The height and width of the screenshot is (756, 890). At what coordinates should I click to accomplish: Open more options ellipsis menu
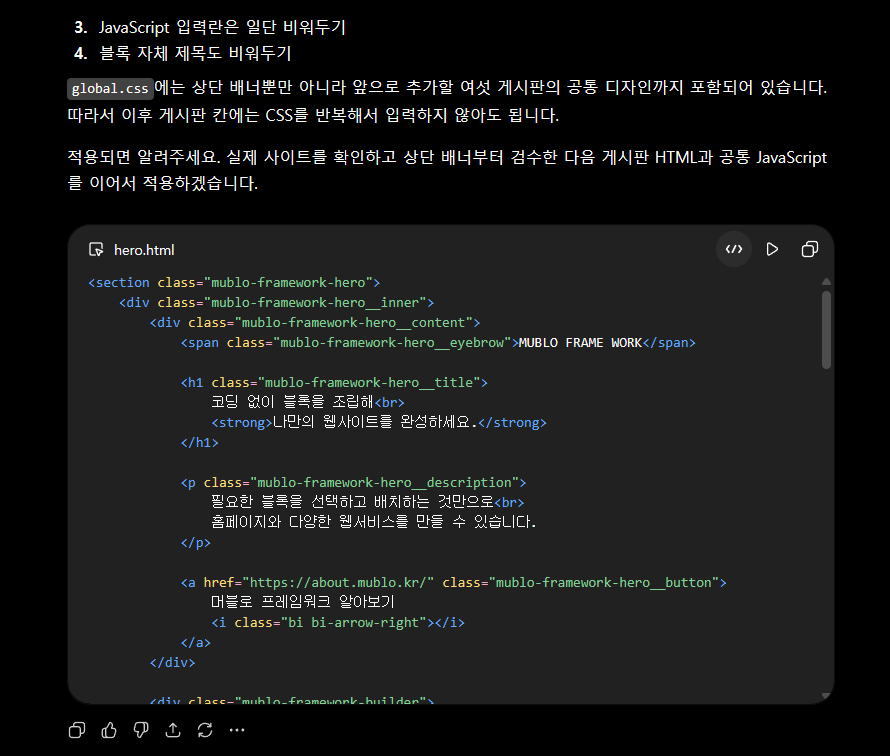coord(237,730)
